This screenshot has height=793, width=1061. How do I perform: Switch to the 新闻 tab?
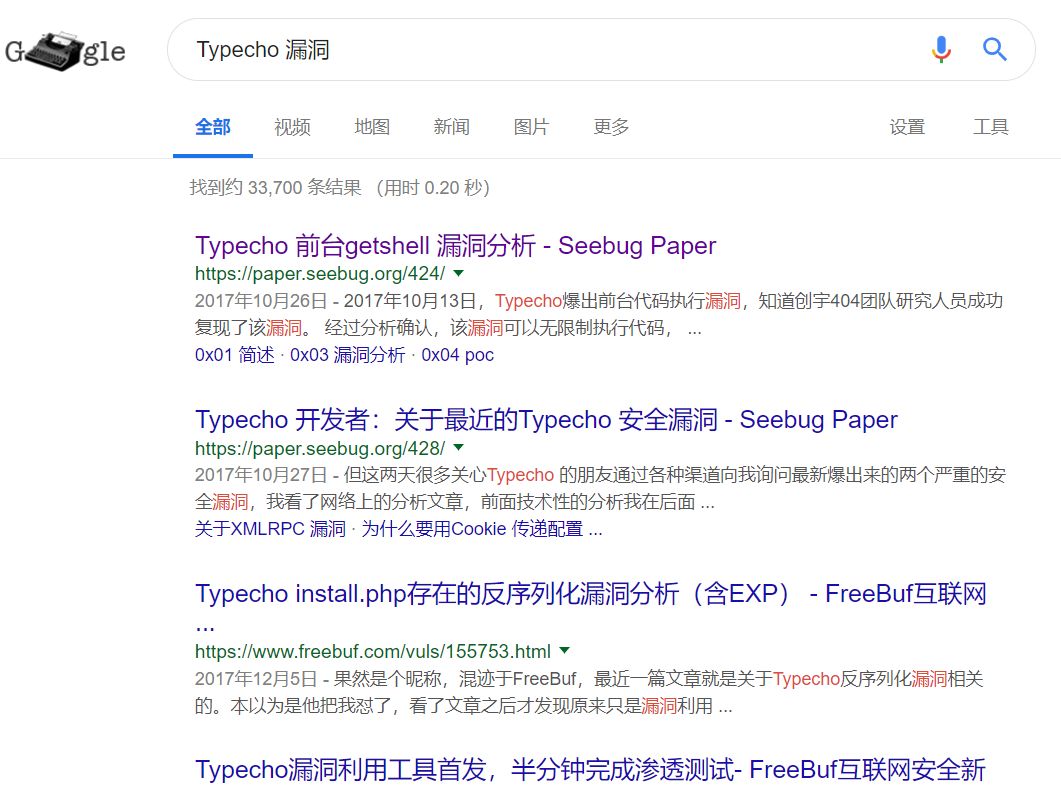[451, 127]
